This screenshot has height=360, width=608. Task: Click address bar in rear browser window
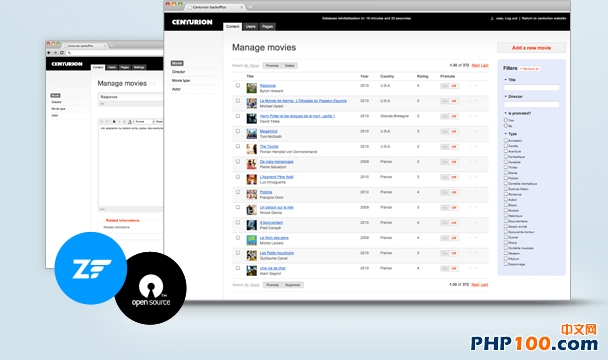115,52
